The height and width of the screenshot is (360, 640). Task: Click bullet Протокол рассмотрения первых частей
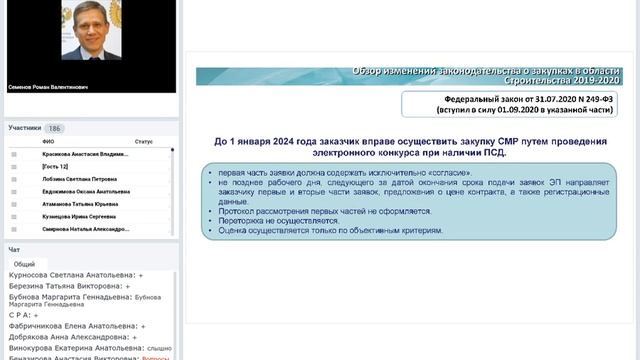[325, 211]
